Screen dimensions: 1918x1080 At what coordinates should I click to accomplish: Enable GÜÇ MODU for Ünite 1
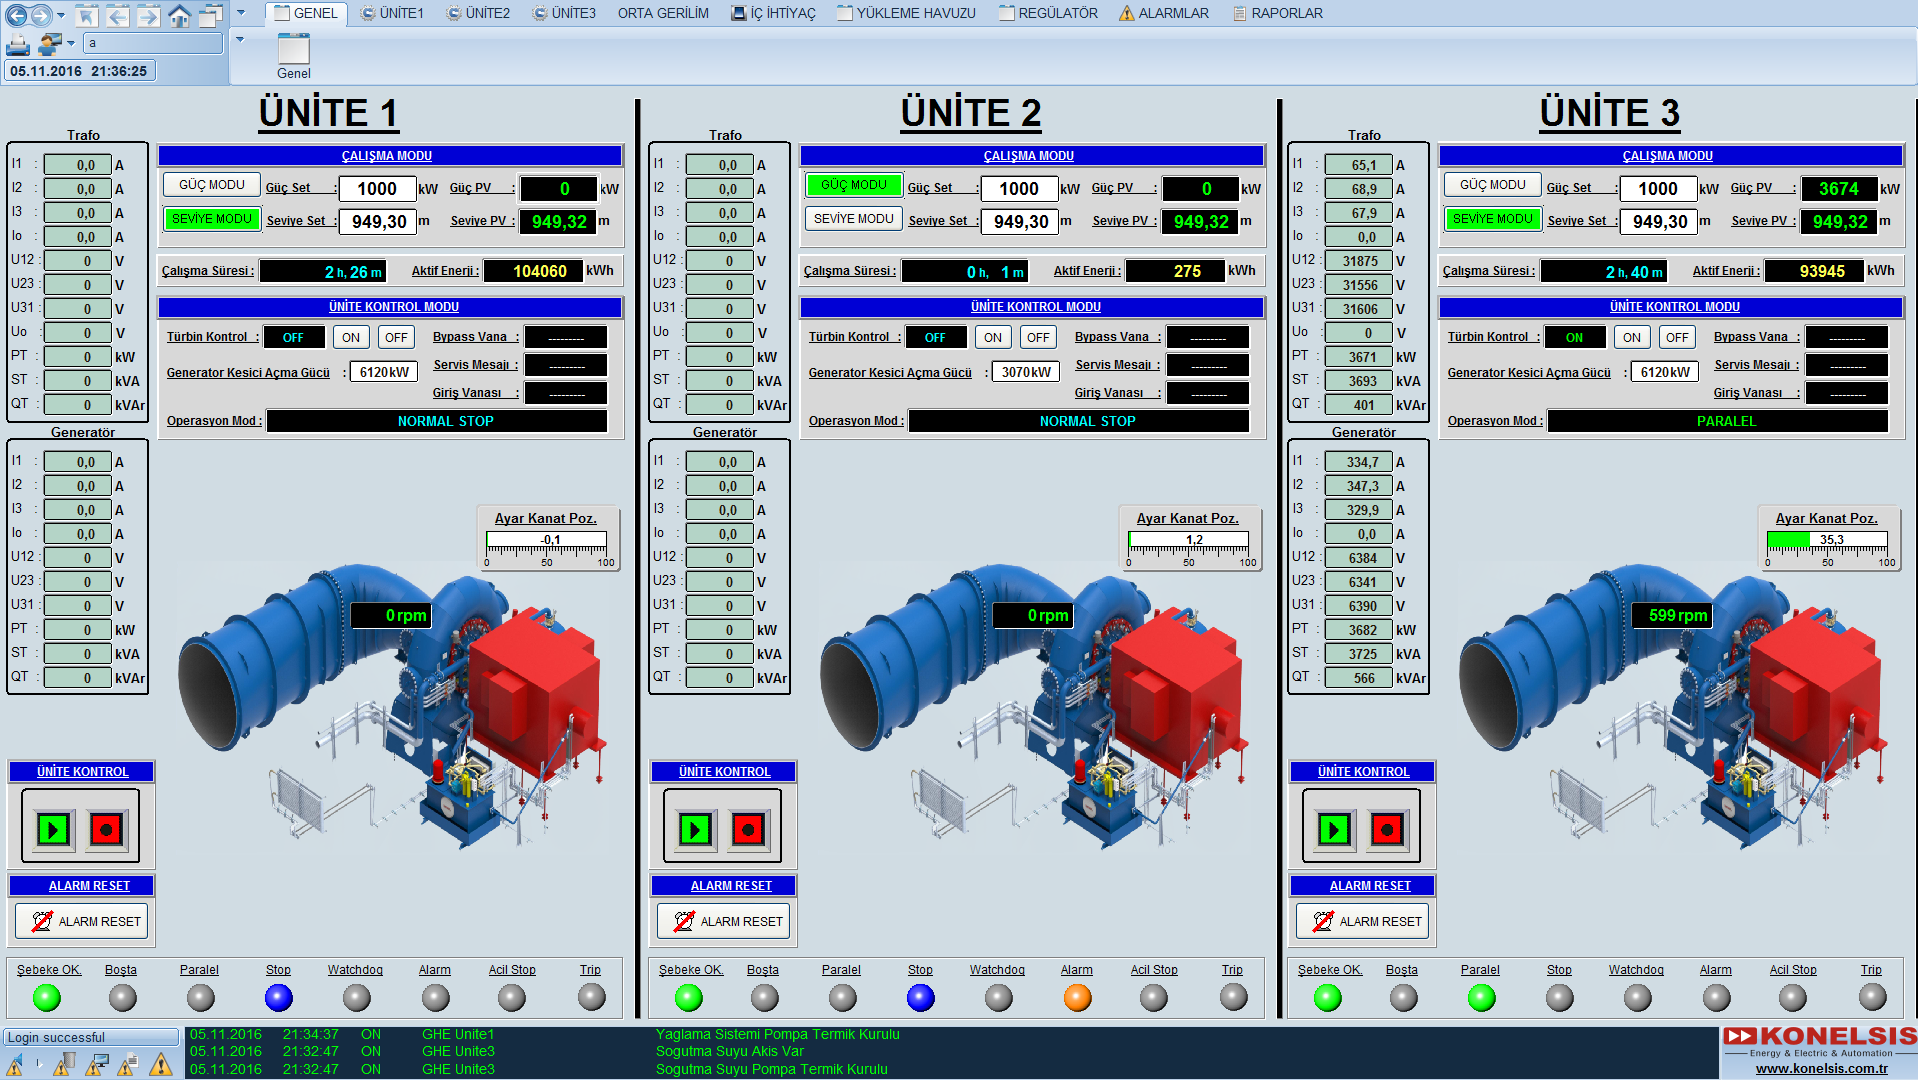[211, 185]
